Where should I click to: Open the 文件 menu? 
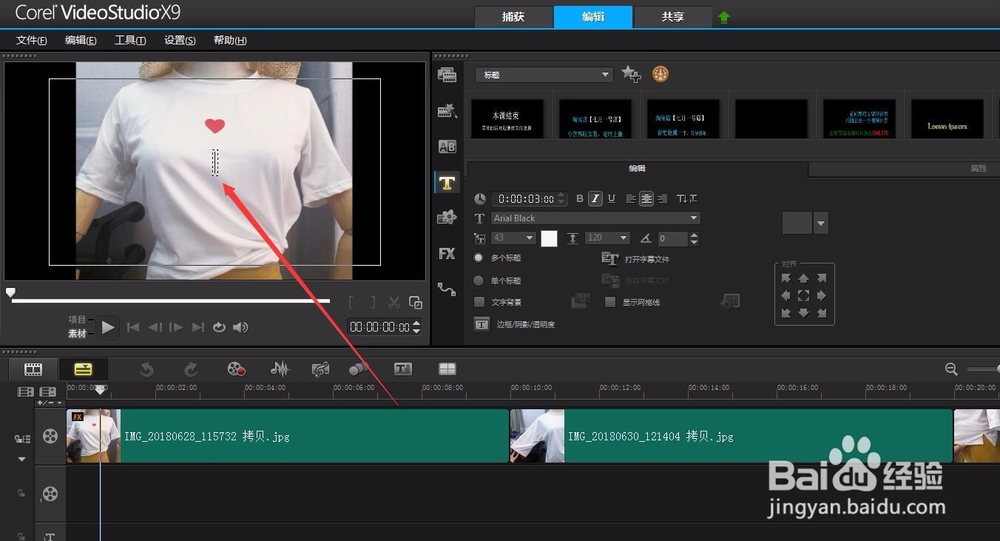31,40
